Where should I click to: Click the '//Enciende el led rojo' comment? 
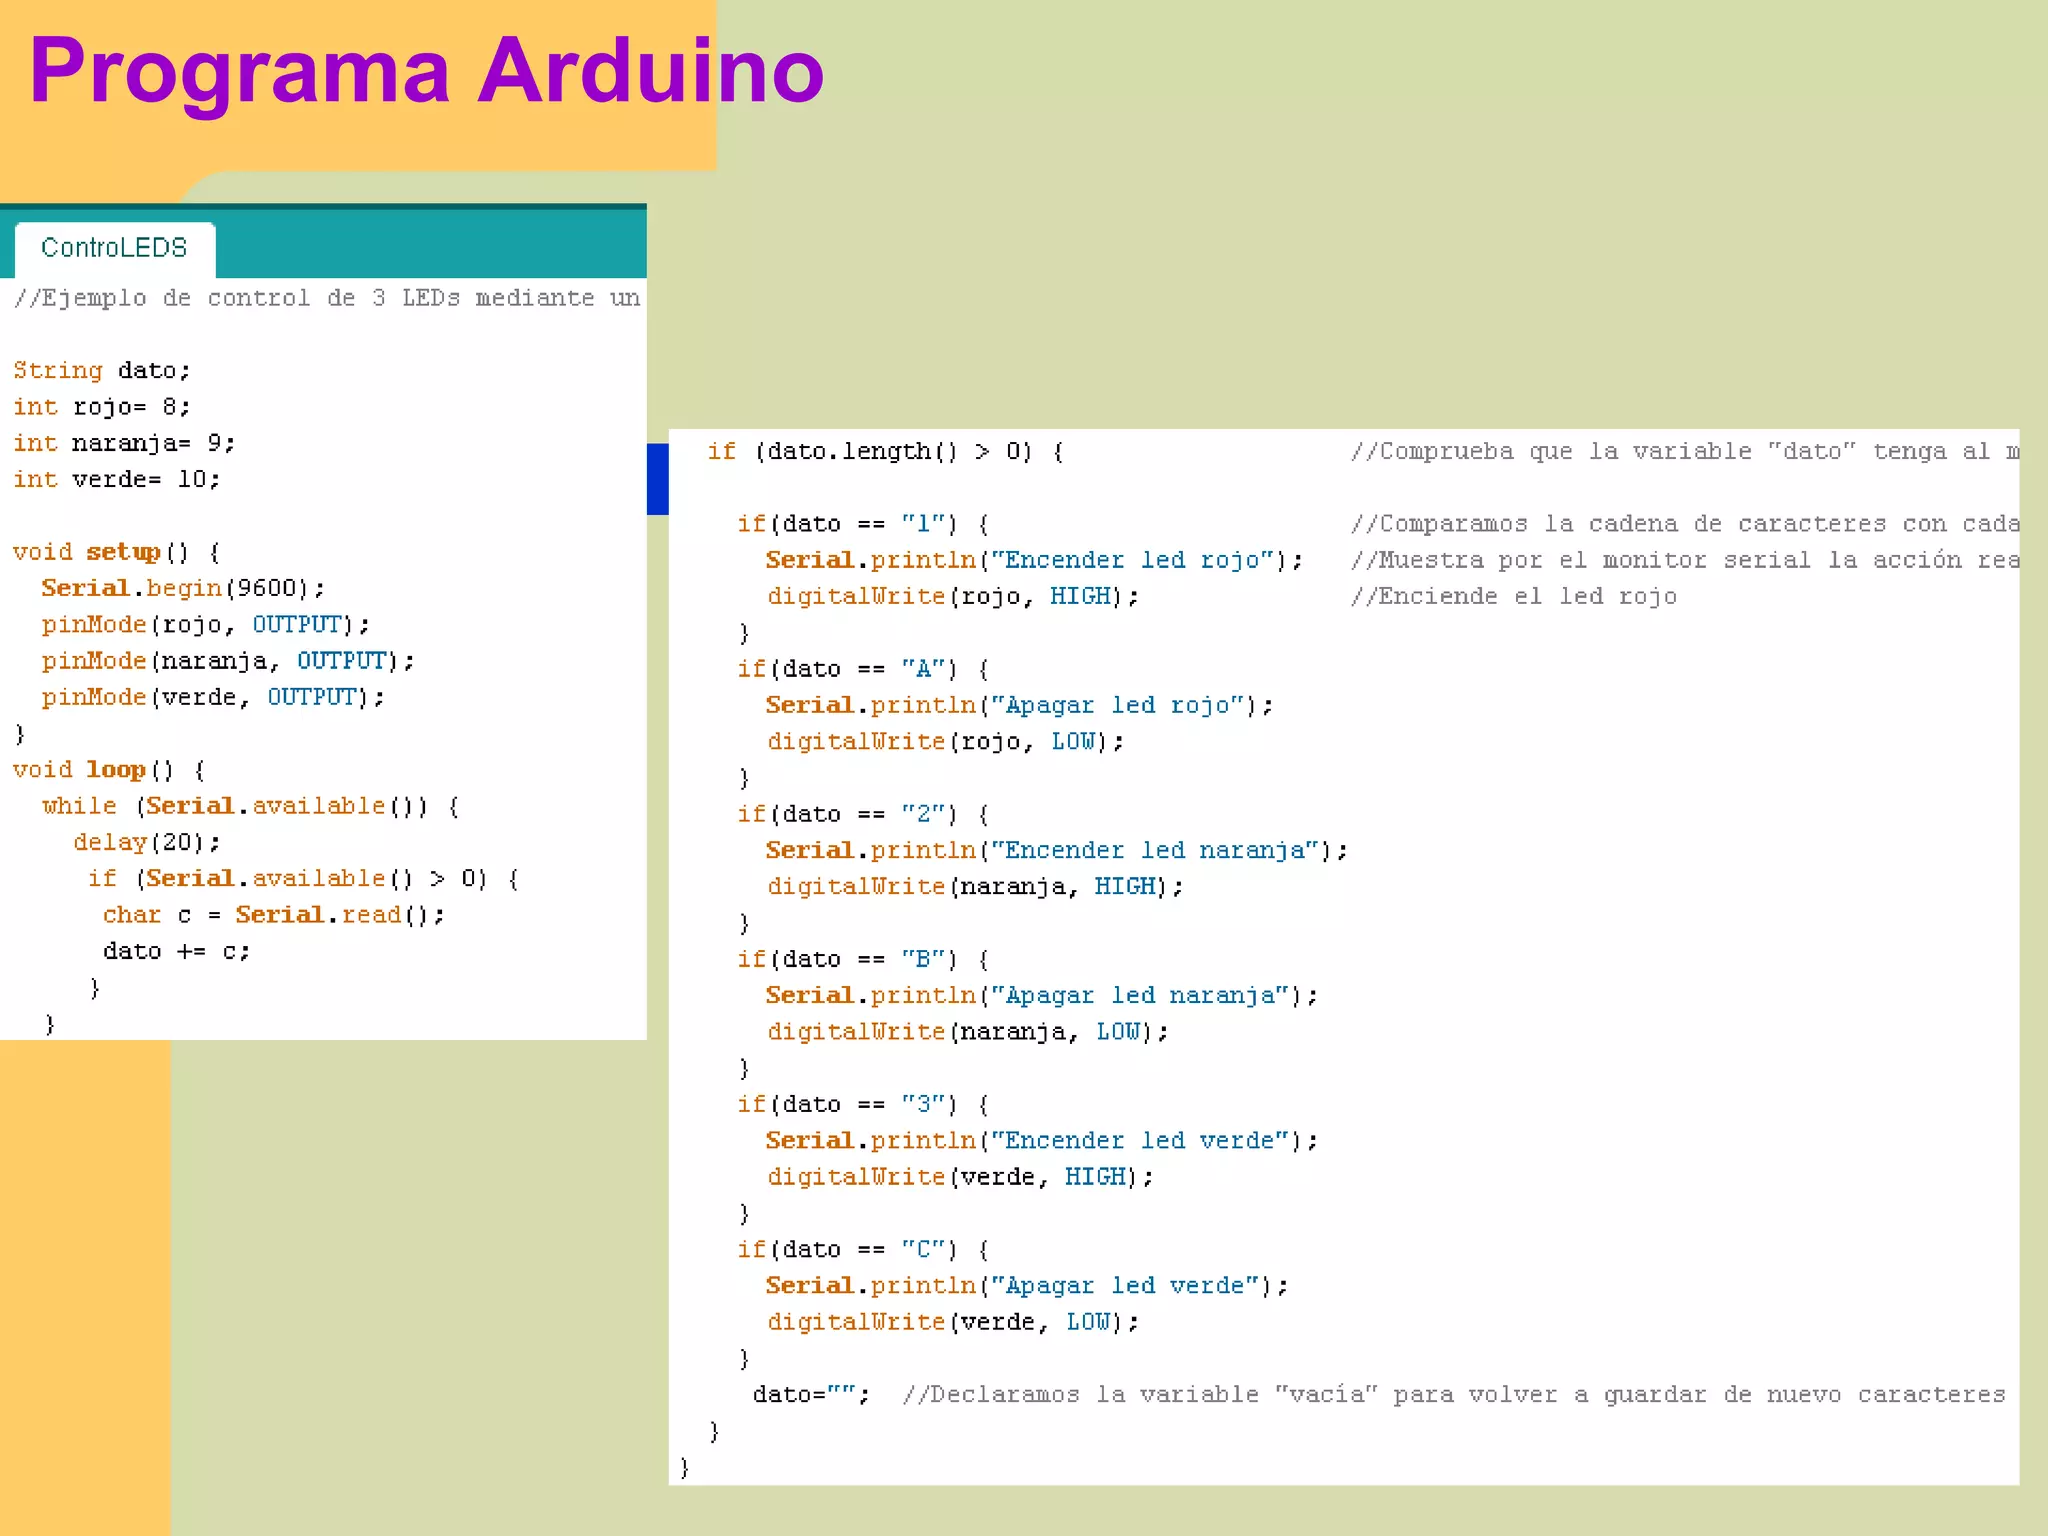[x=1514, y=597]
